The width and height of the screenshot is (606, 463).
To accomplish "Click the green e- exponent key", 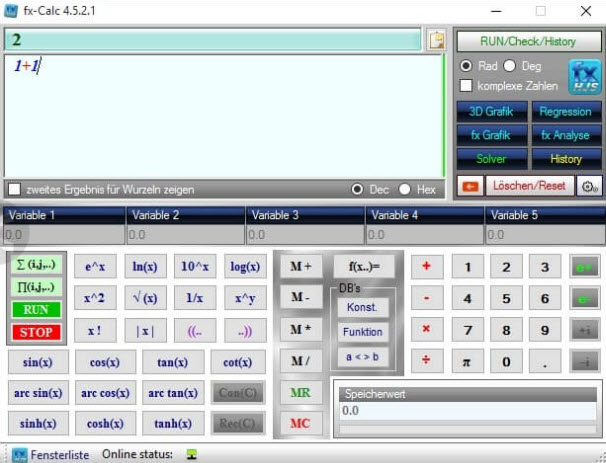I will 584,298.
